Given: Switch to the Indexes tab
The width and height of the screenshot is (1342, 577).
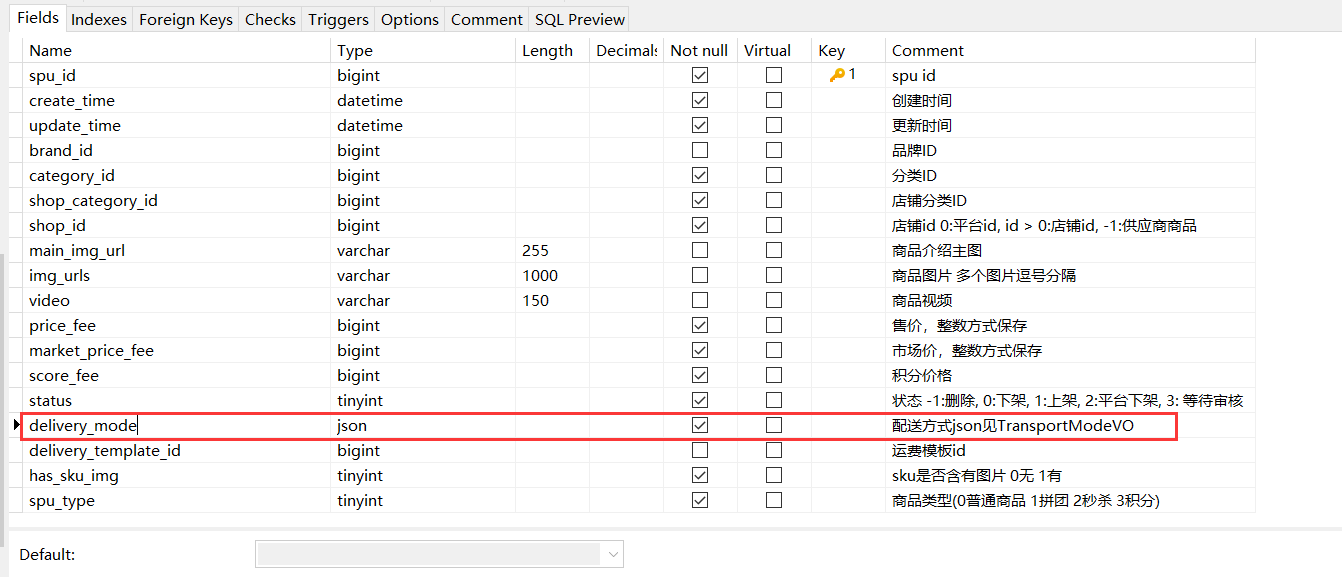Looking at the screenshot, I should (98, 18).
